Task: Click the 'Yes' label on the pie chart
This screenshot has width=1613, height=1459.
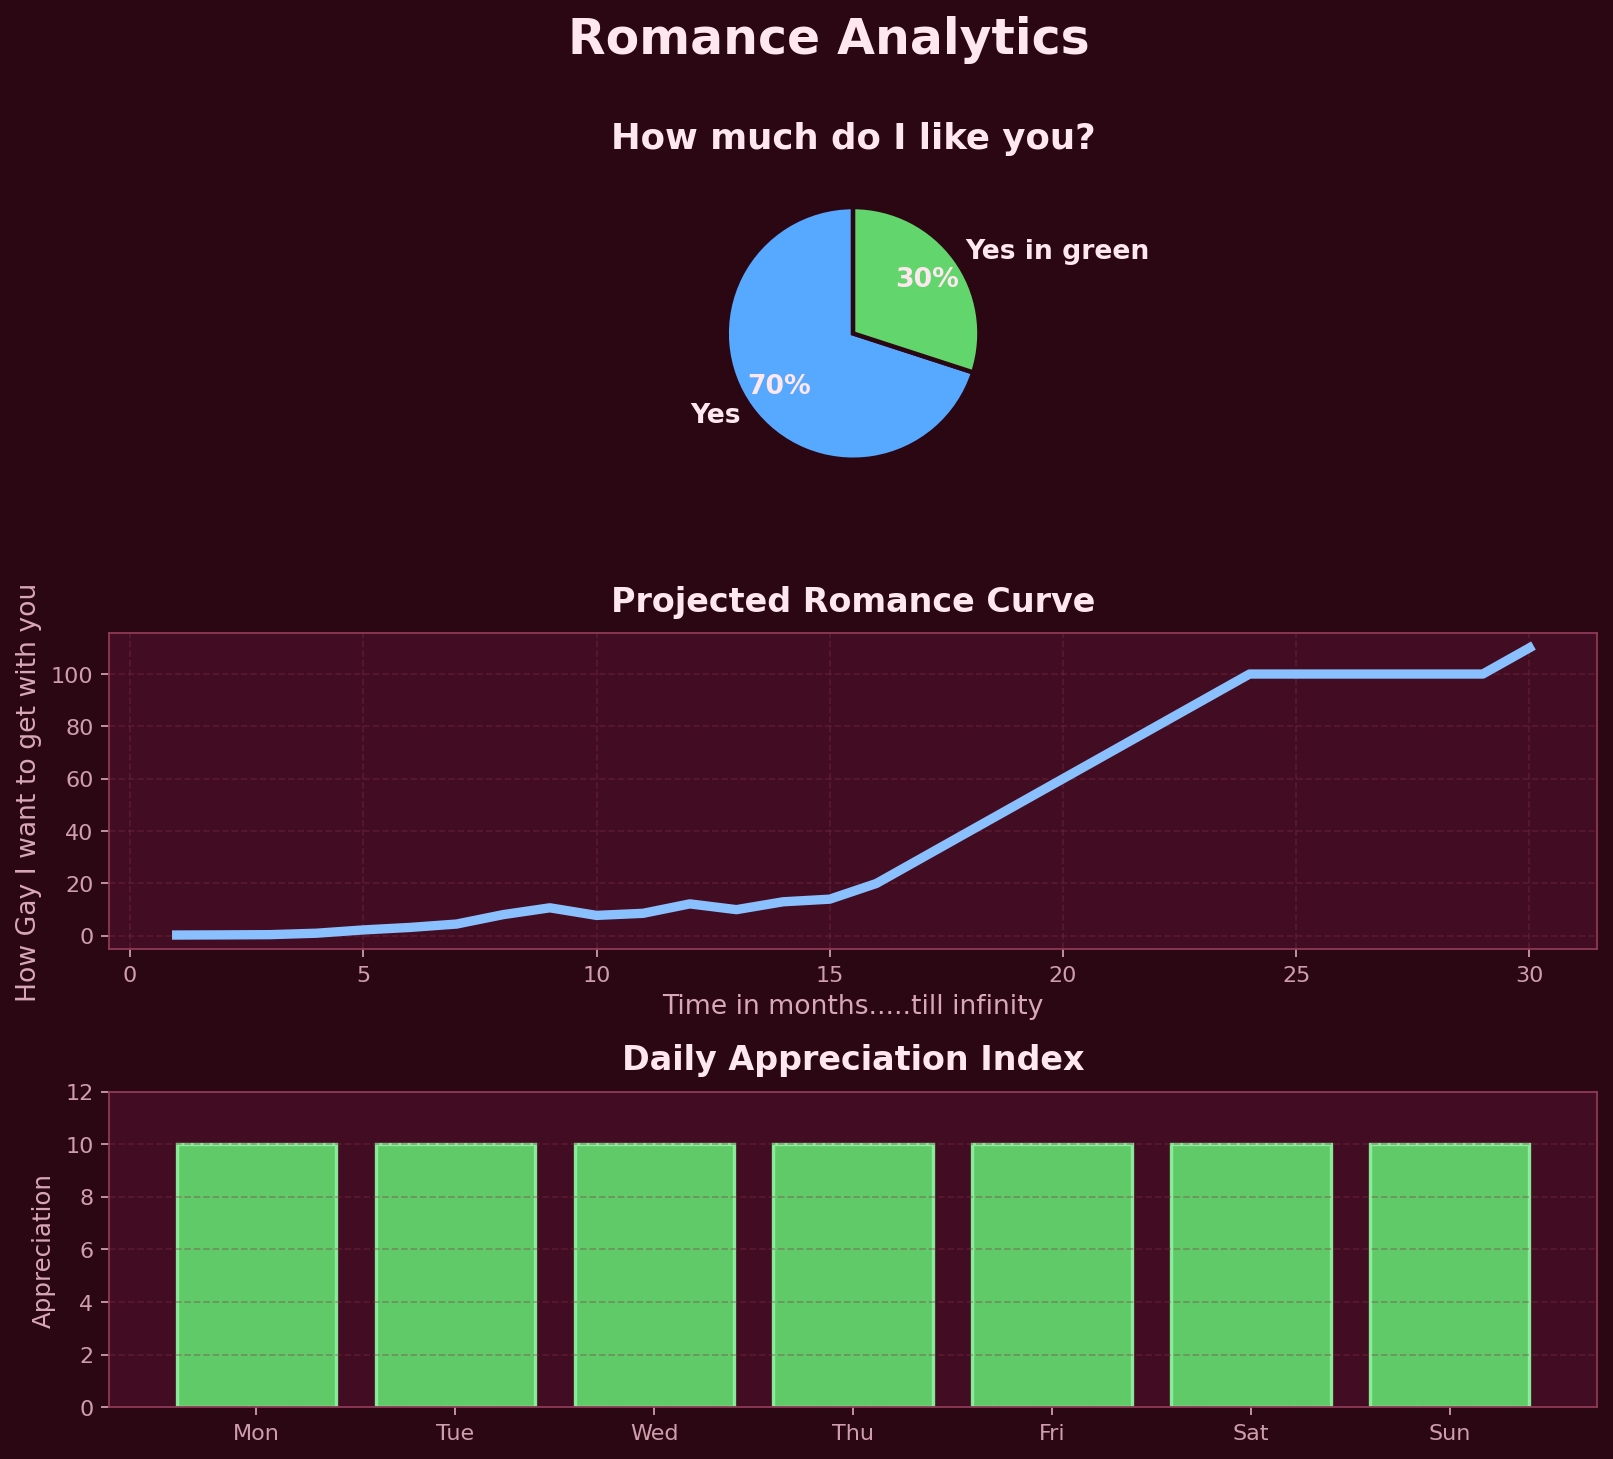Action: (715, 412)
